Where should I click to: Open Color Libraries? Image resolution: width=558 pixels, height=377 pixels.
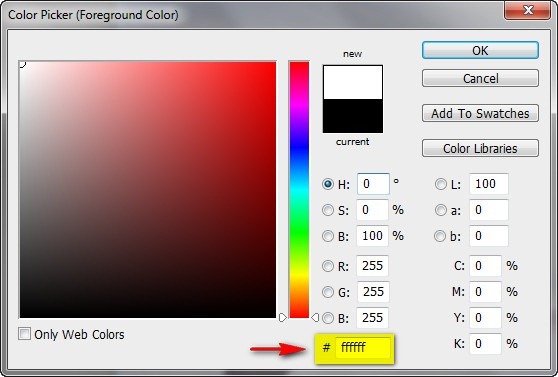480,148
